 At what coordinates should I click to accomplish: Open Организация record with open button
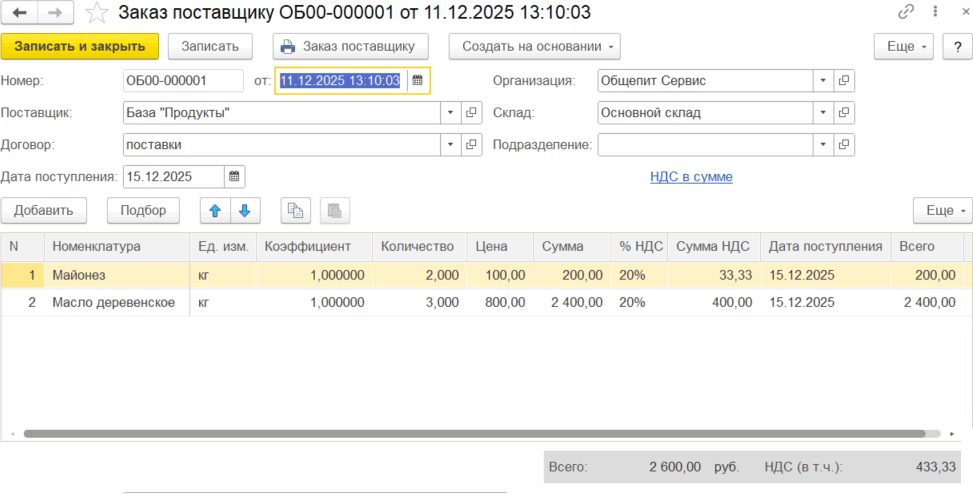point(844,81)
